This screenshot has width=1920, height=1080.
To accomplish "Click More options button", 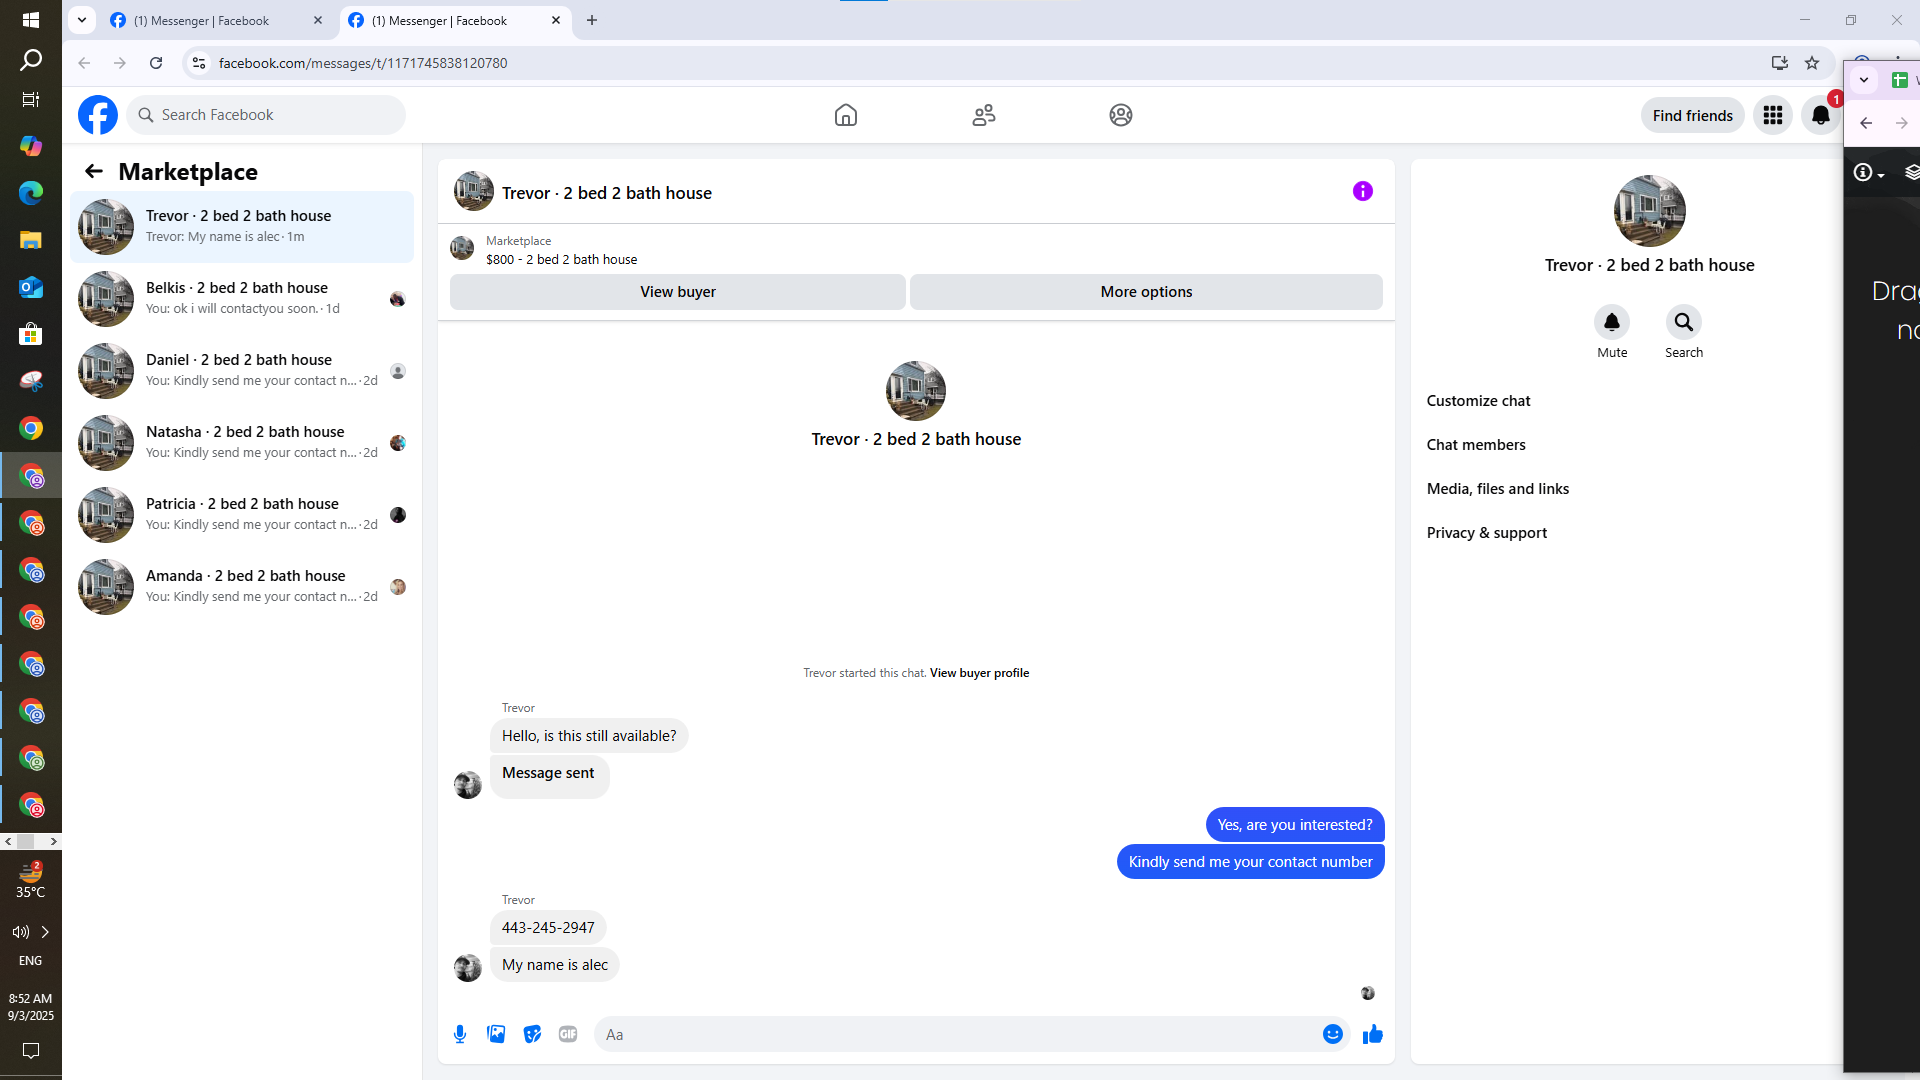I will coord(1146,292).
